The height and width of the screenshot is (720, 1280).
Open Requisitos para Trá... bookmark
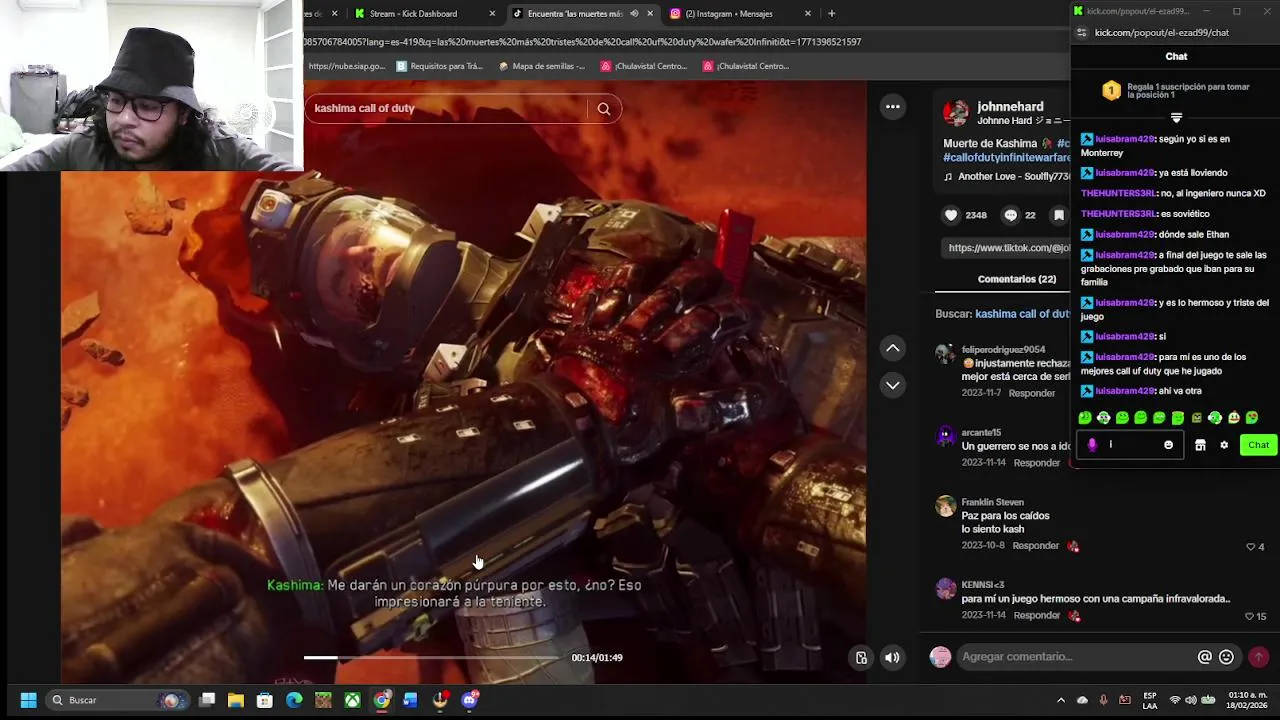click(439, 66)
